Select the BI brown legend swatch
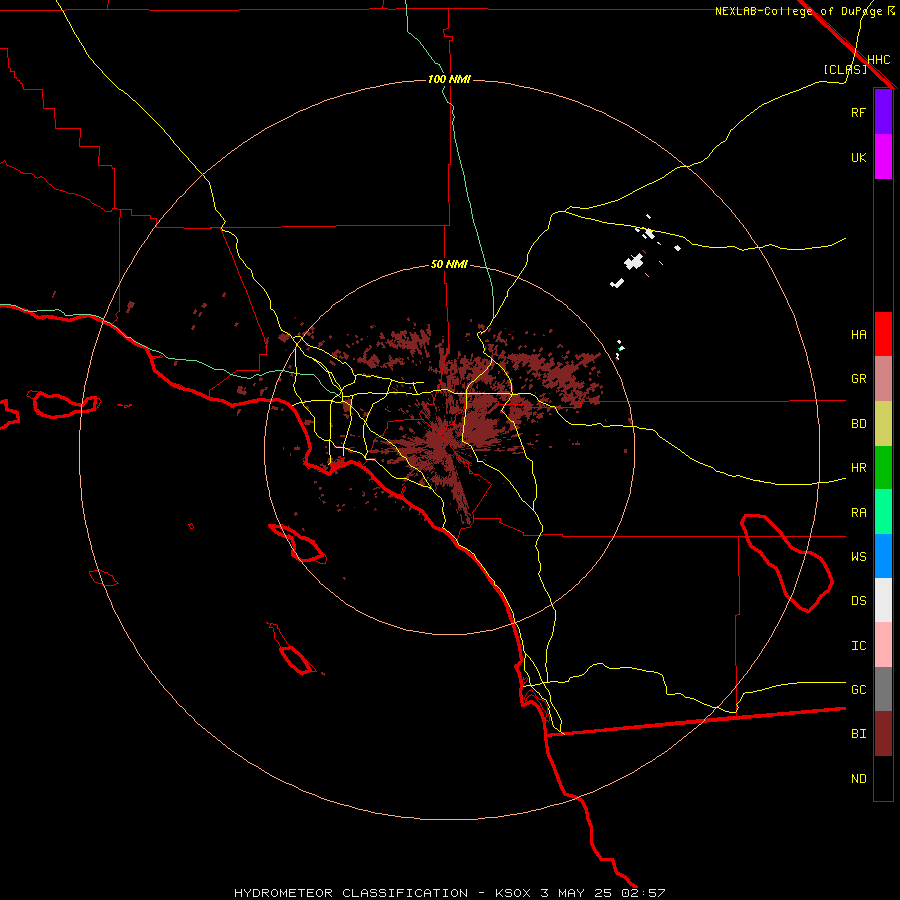This screenshot has width=900, height=900. point(883,734)
